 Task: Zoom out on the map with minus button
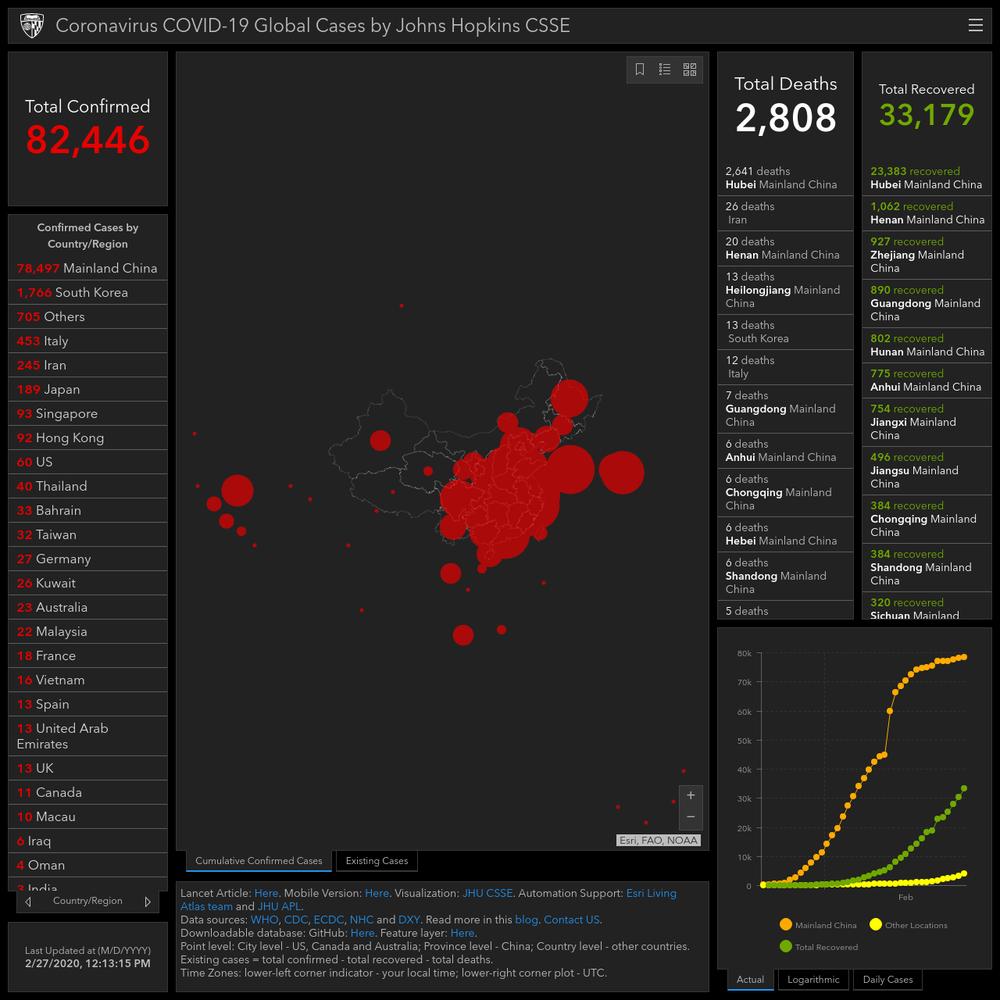691,817
